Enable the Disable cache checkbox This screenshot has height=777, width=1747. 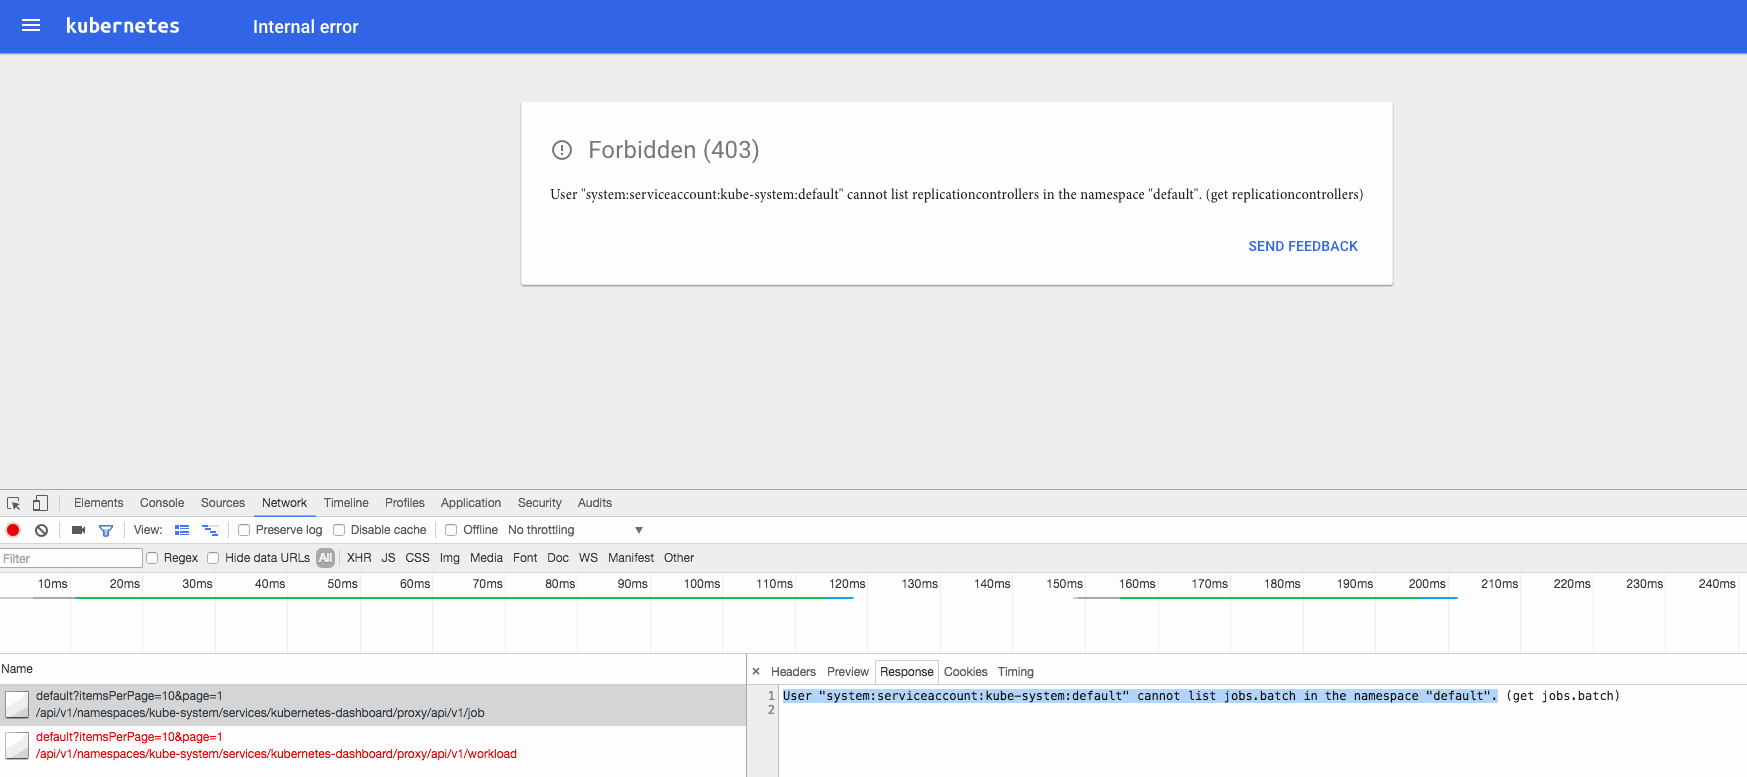(339, 530)
